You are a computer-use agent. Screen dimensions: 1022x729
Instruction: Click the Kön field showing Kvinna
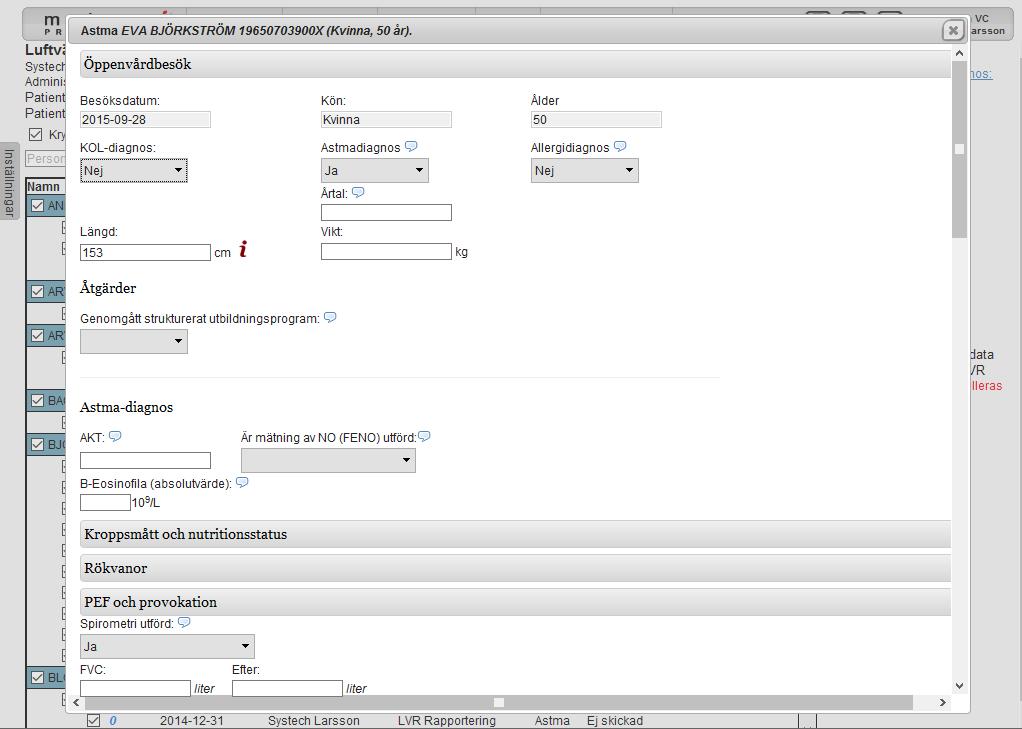[x=386, y=119]
